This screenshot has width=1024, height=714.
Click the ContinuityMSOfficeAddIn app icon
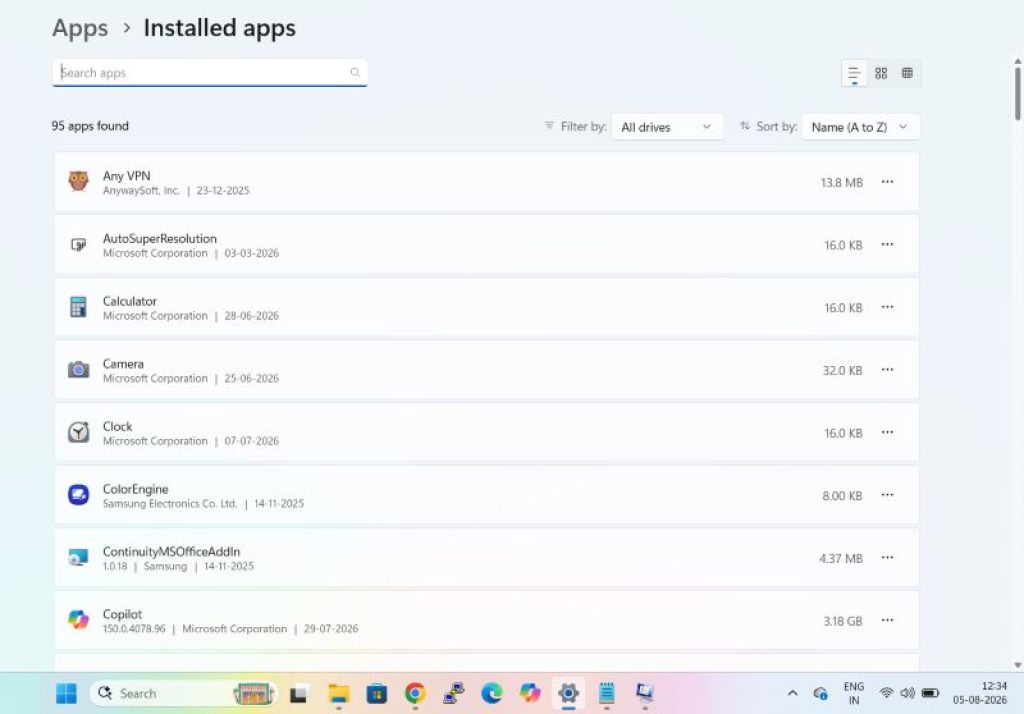pos(78,558)
